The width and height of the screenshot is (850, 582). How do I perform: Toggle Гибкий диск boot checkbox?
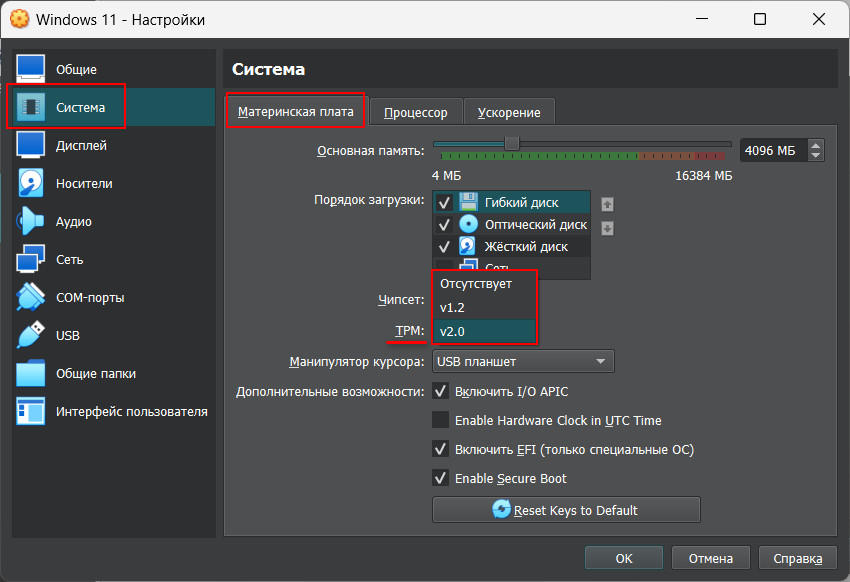(x=445, y=203)
